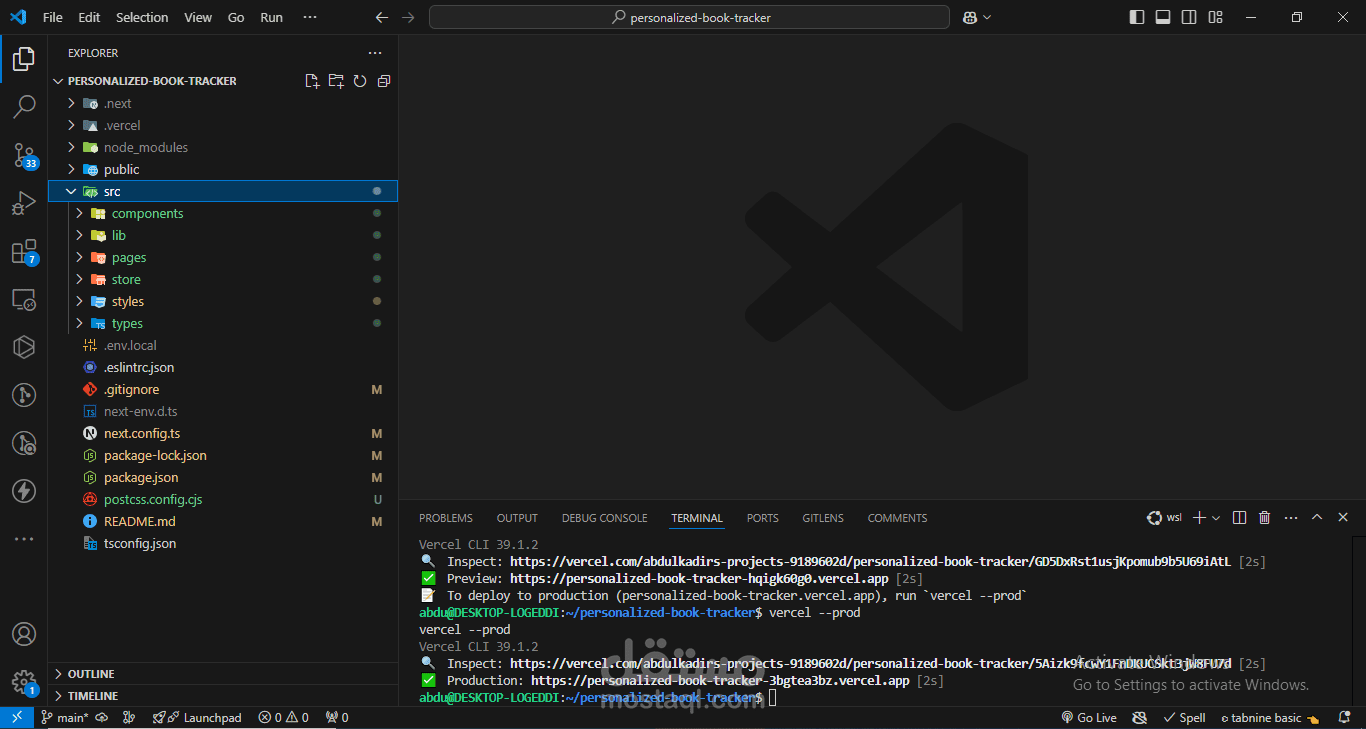Expand the .vercel folder
1366x729 pixels.
[x=223, y=125]
